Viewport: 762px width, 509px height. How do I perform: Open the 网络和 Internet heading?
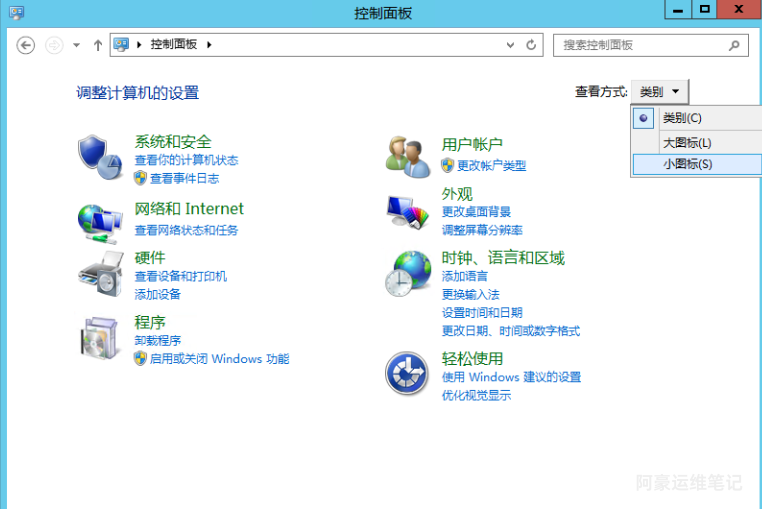pos(189,209)
